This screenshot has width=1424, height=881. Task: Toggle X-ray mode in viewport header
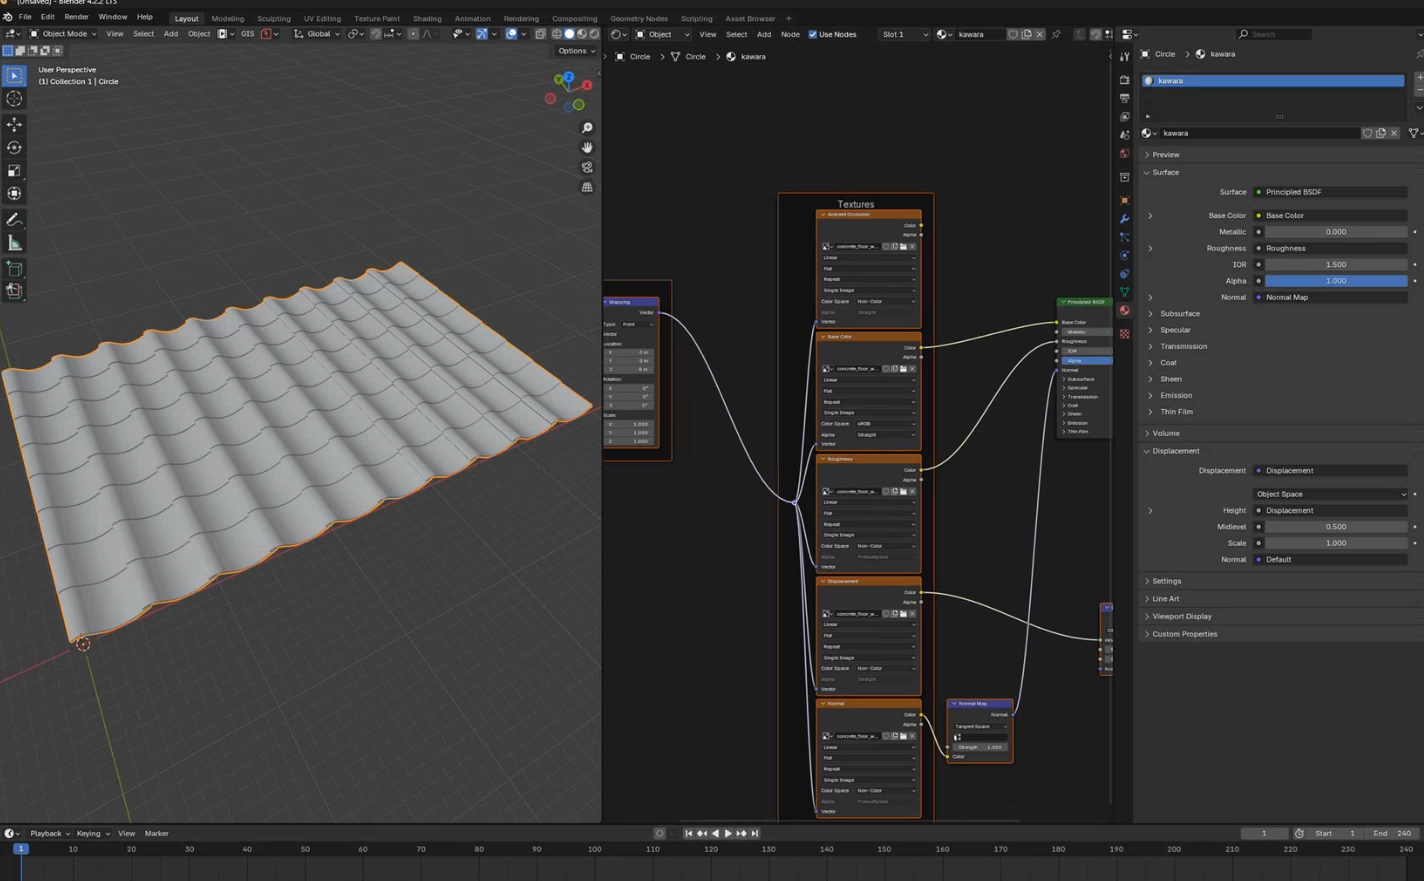pyautogui.click(x=540, y=34)
